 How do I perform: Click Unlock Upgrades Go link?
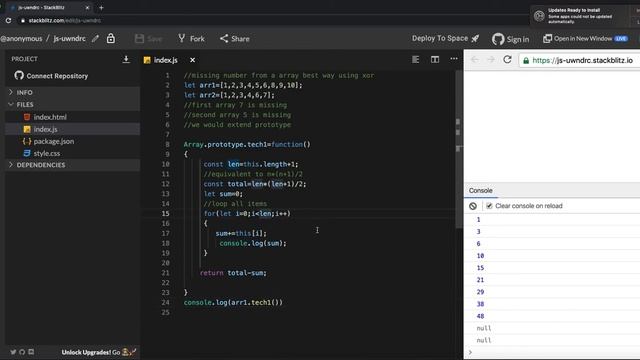point(99,352)
